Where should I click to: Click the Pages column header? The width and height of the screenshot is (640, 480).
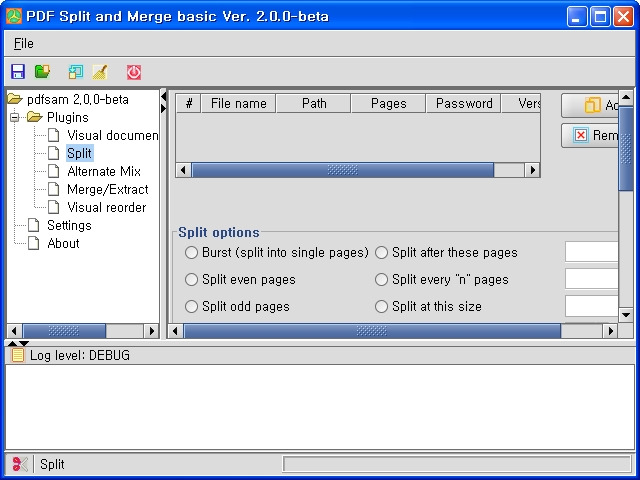coord(388,103)
